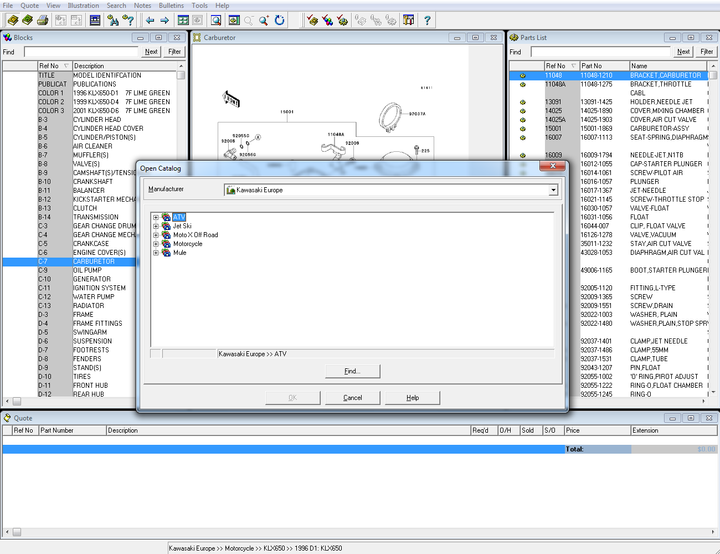Image resolution: width=720 pixels, height=554 pixels.
Task: Click the Find... button in Open Catalog
Action: pyautogui.click(x=353, y=371)
